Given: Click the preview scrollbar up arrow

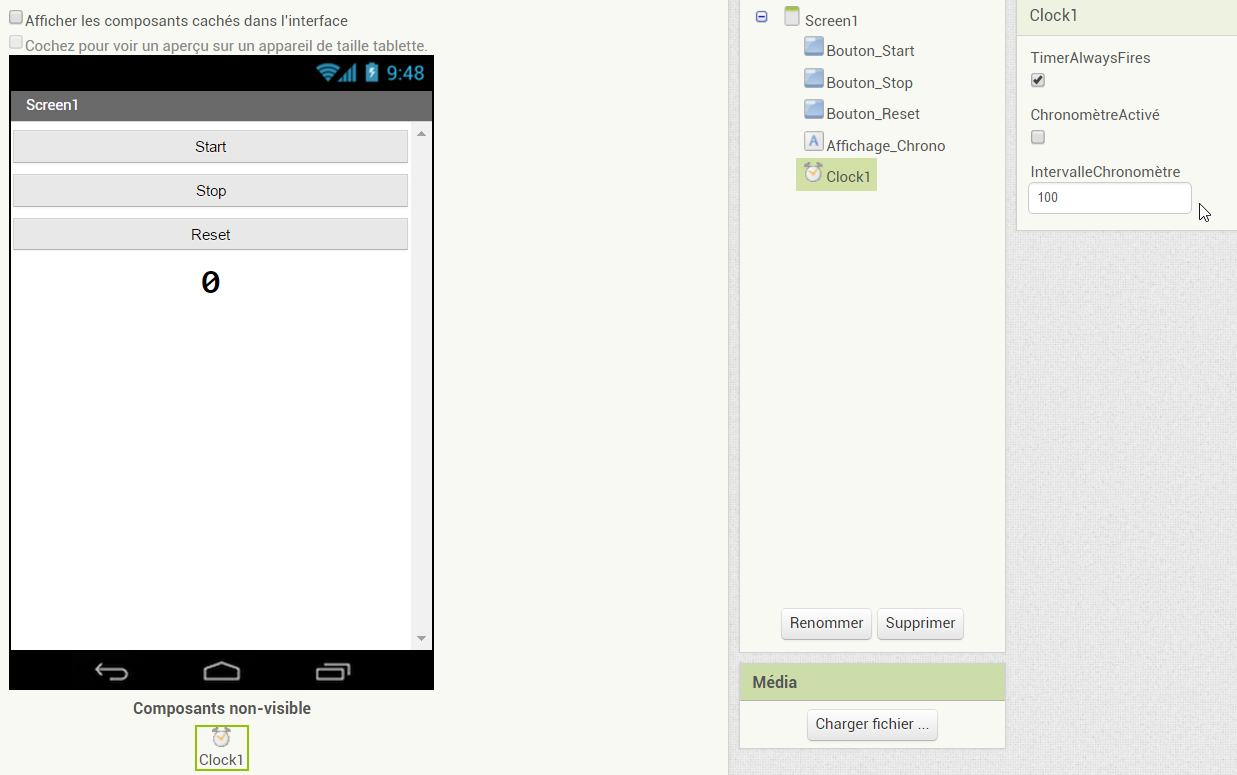Looking at the screenshot, I should coord(421,134).
